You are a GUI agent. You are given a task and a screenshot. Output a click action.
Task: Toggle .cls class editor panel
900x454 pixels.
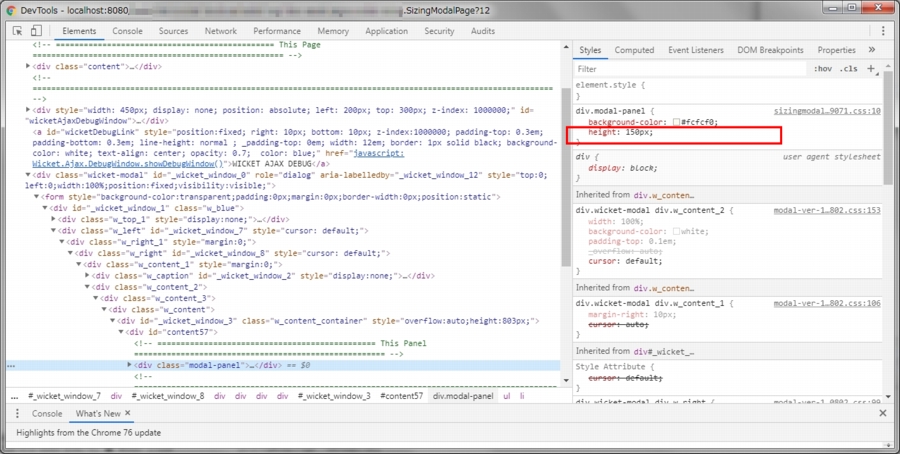pyautogui.click(x=848, y=69)
